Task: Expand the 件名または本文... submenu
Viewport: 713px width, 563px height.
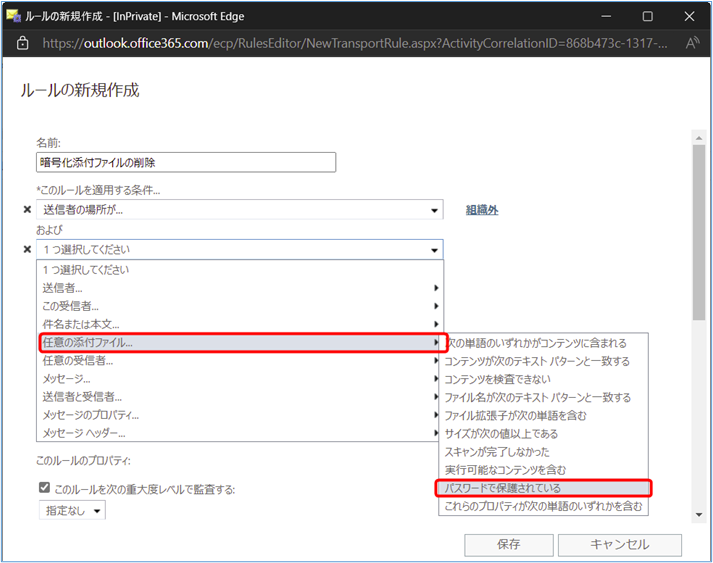Action: point(240,324)
